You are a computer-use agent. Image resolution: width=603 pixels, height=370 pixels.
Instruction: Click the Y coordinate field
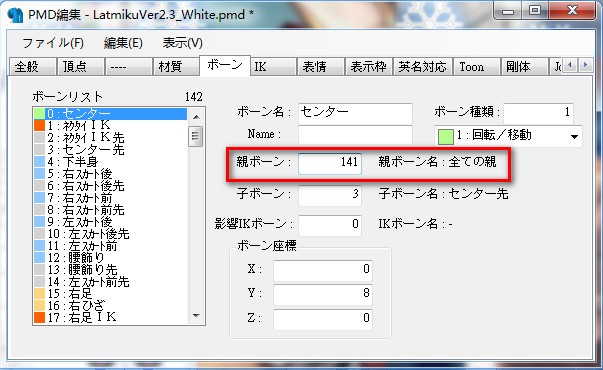(323, 294)
